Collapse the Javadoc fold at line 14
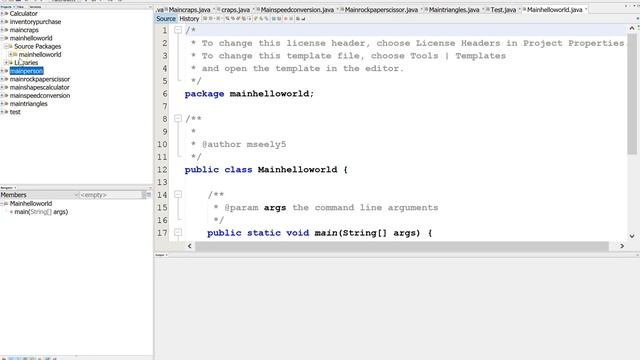The image size is (640, 360). pyautogui.click(x=178, y=194)
